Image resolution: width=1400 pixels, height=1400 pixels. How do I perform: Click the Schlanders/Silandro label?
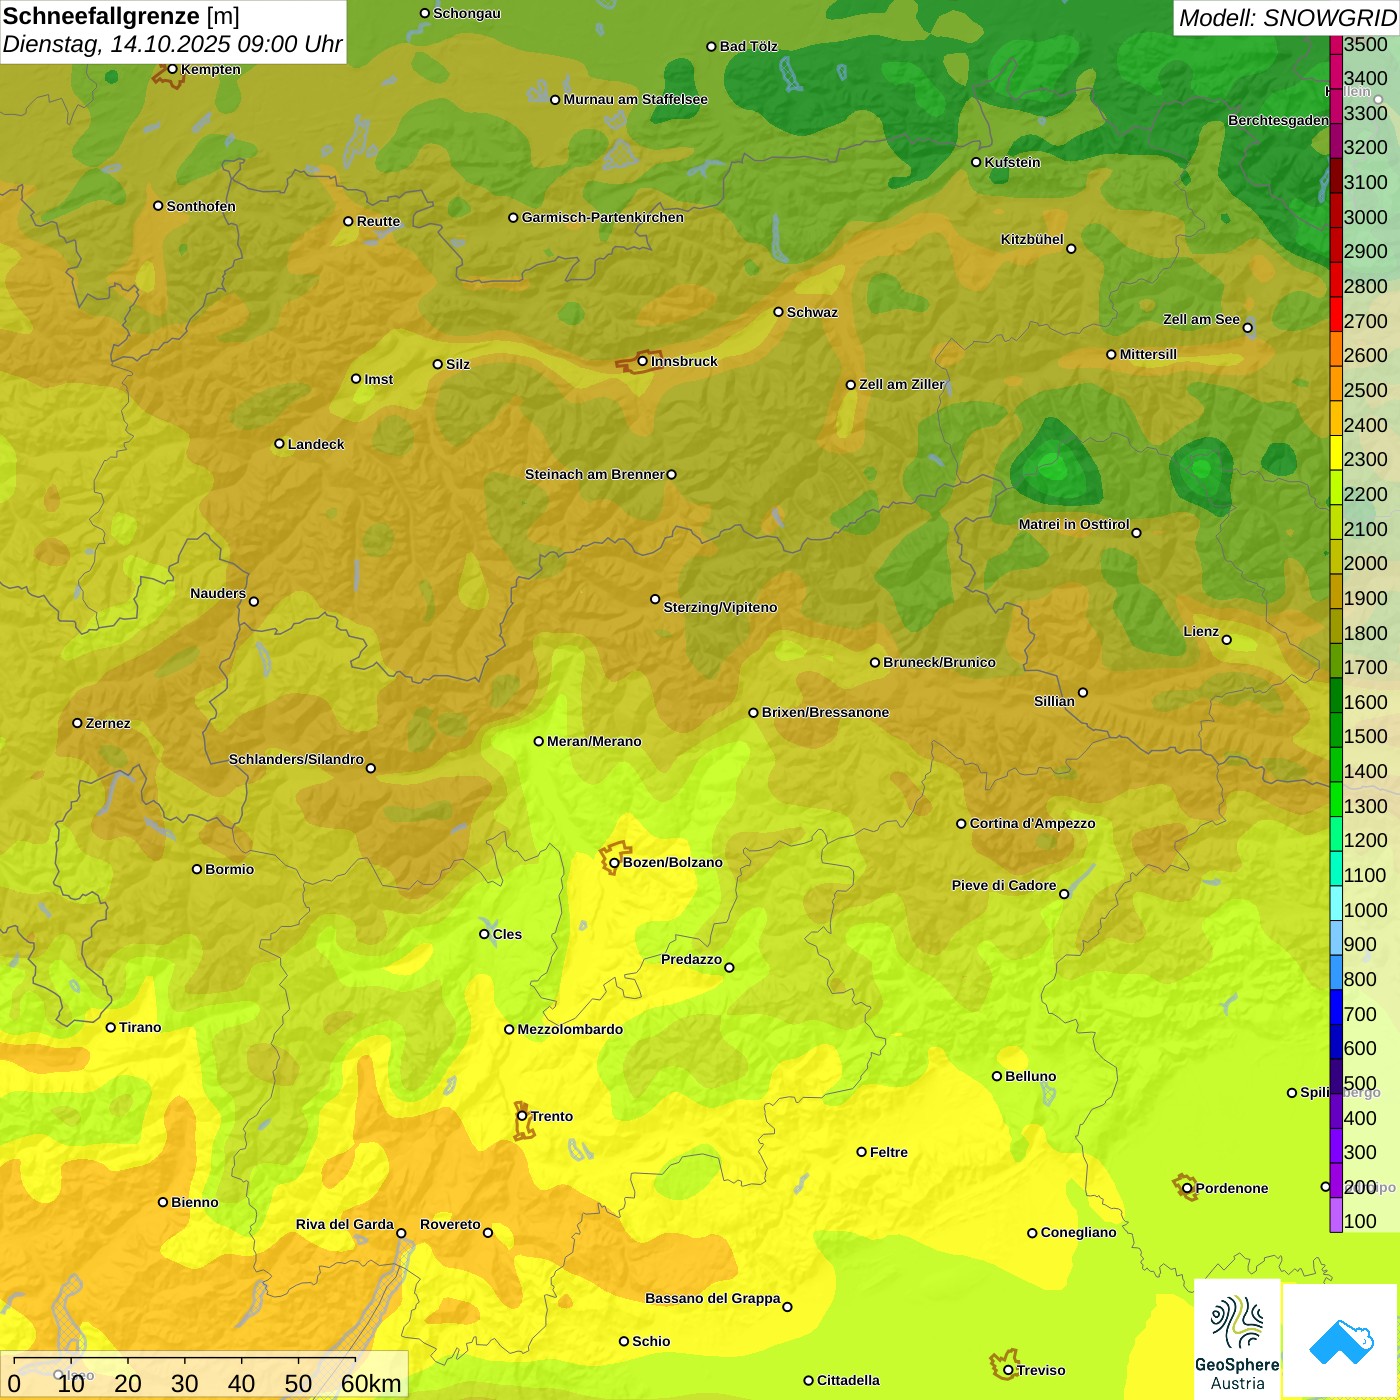[296, 759]
